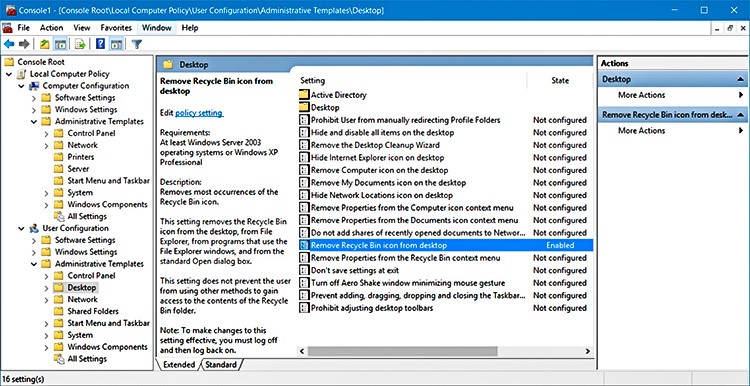Click the blue Back arrow in toolbar
The height and width of the screenshot is (386, 750).
pyautogui.click(x=9, y=44)
